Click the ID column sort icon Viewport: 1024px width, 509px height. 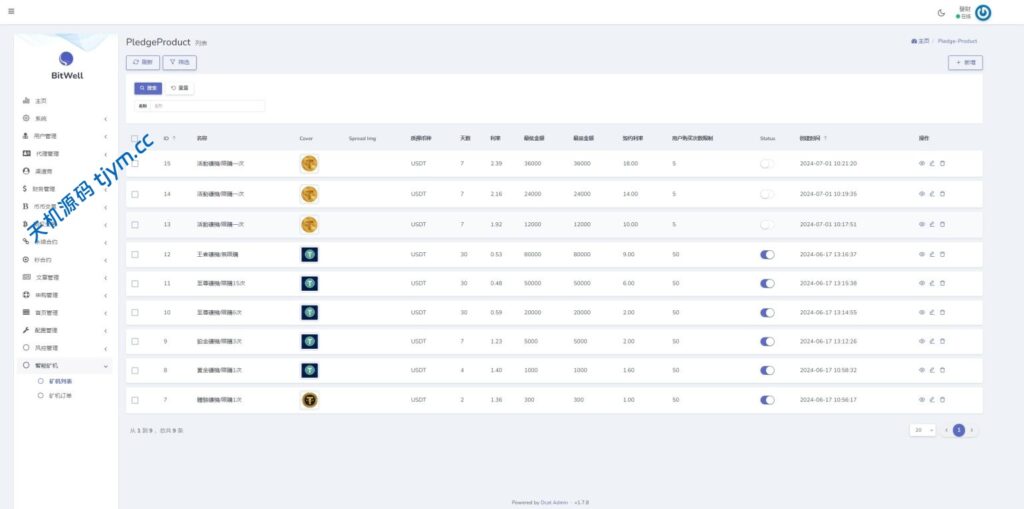point(175,138)
